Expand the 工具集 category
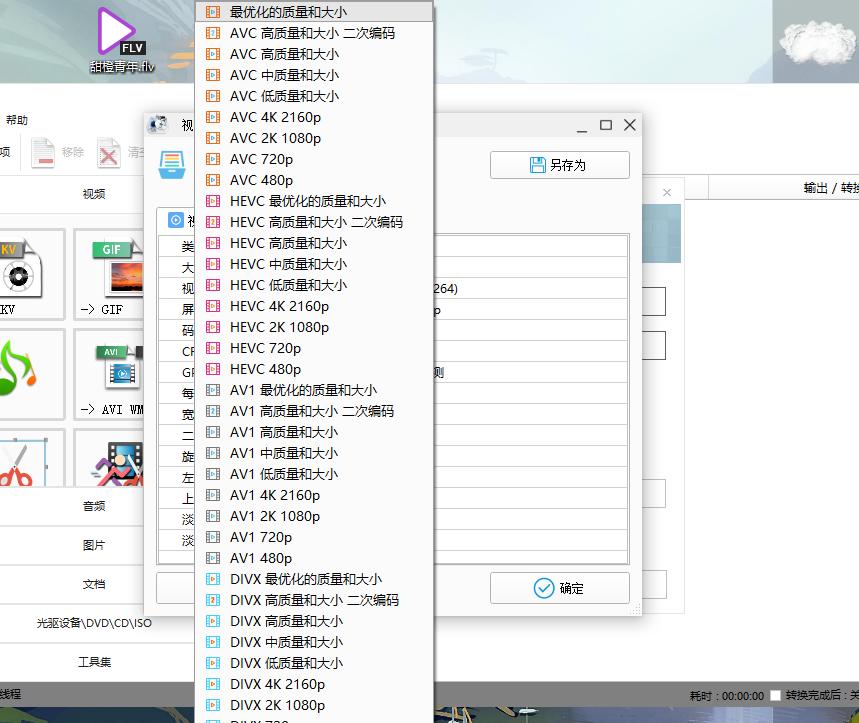Viewport: 859px width, 723px height. [x=94, y=662]
